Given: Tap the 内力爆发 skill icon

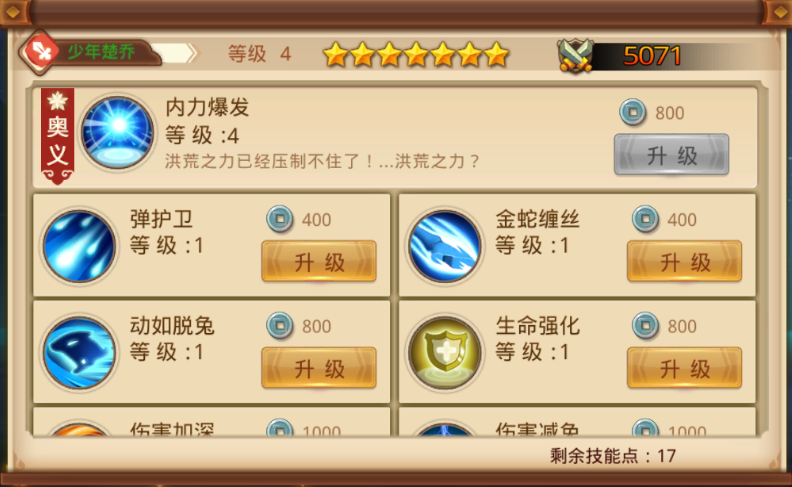Looking at the screenshot, I should click(118, 133).
